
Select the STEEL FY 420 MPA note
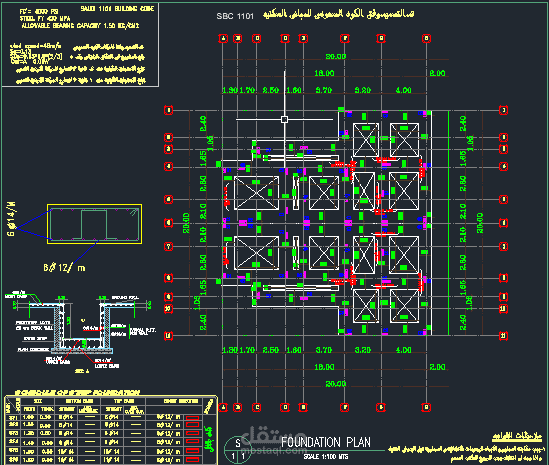[x=45, y=19]
